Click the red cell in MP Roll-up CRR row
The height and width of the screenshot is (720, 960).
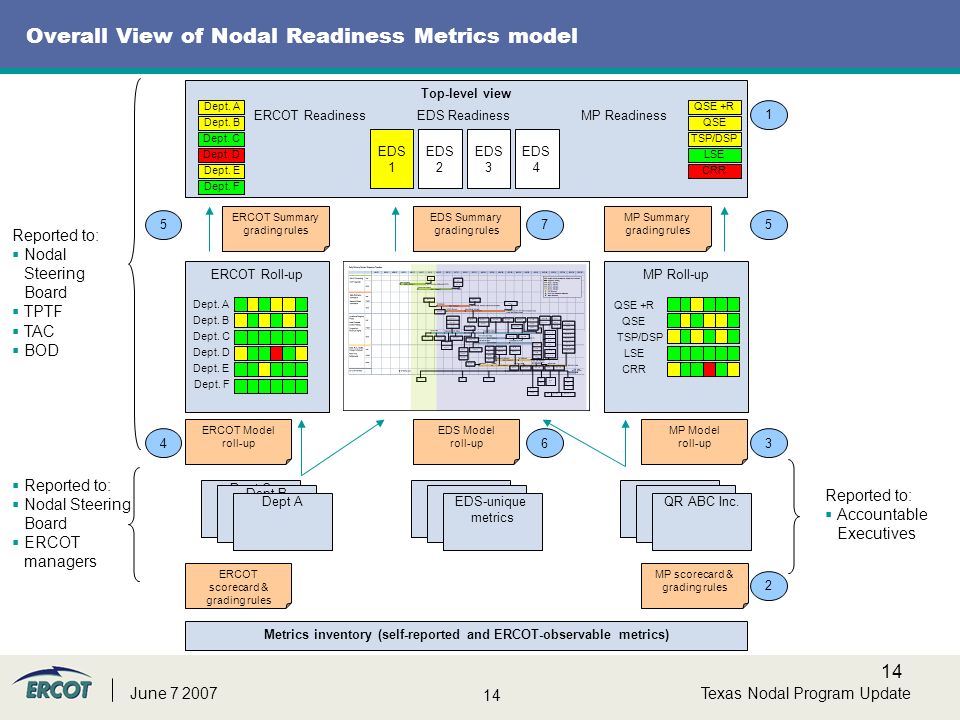coord(709,369)
